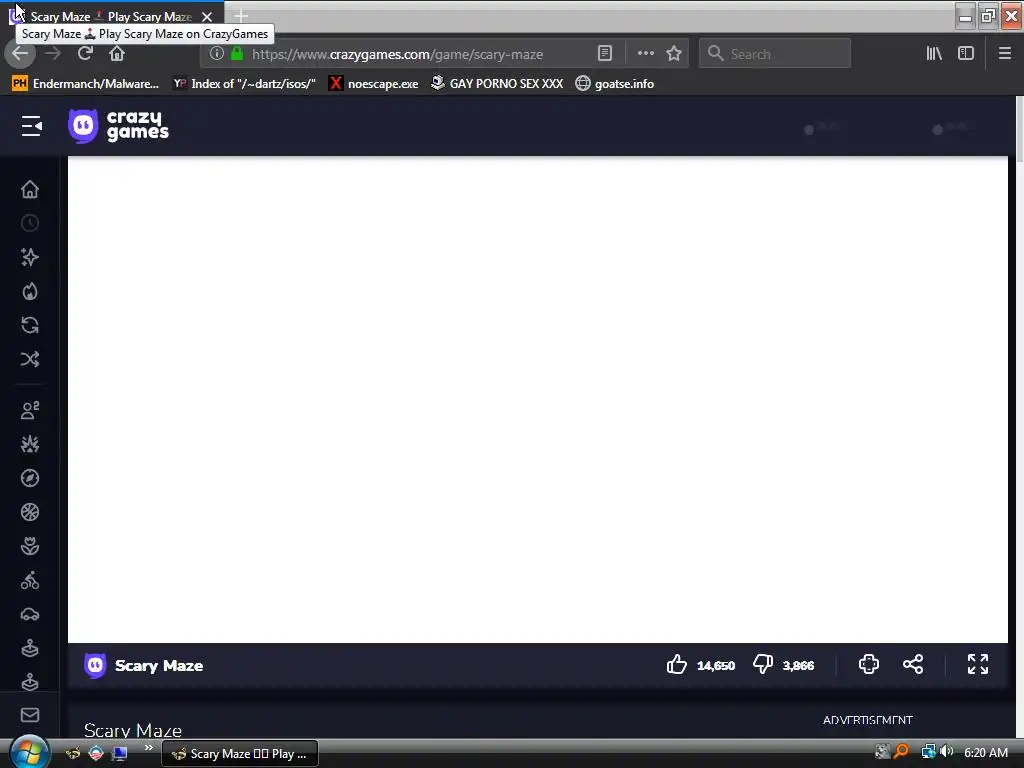Open Recently played clock icon
The width and height of the screenshot is (1024, 768).
click(30, 223)
